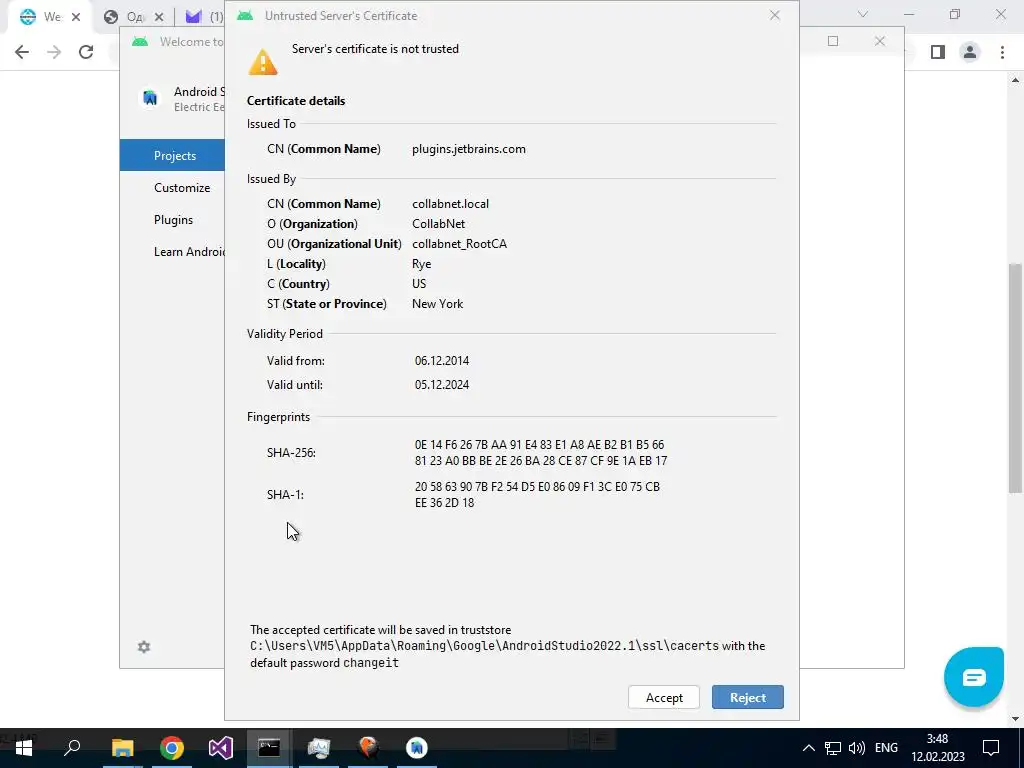Close the first Chrome tab
This screenshot has height=768, width=1024.
(x=76, y=17)
